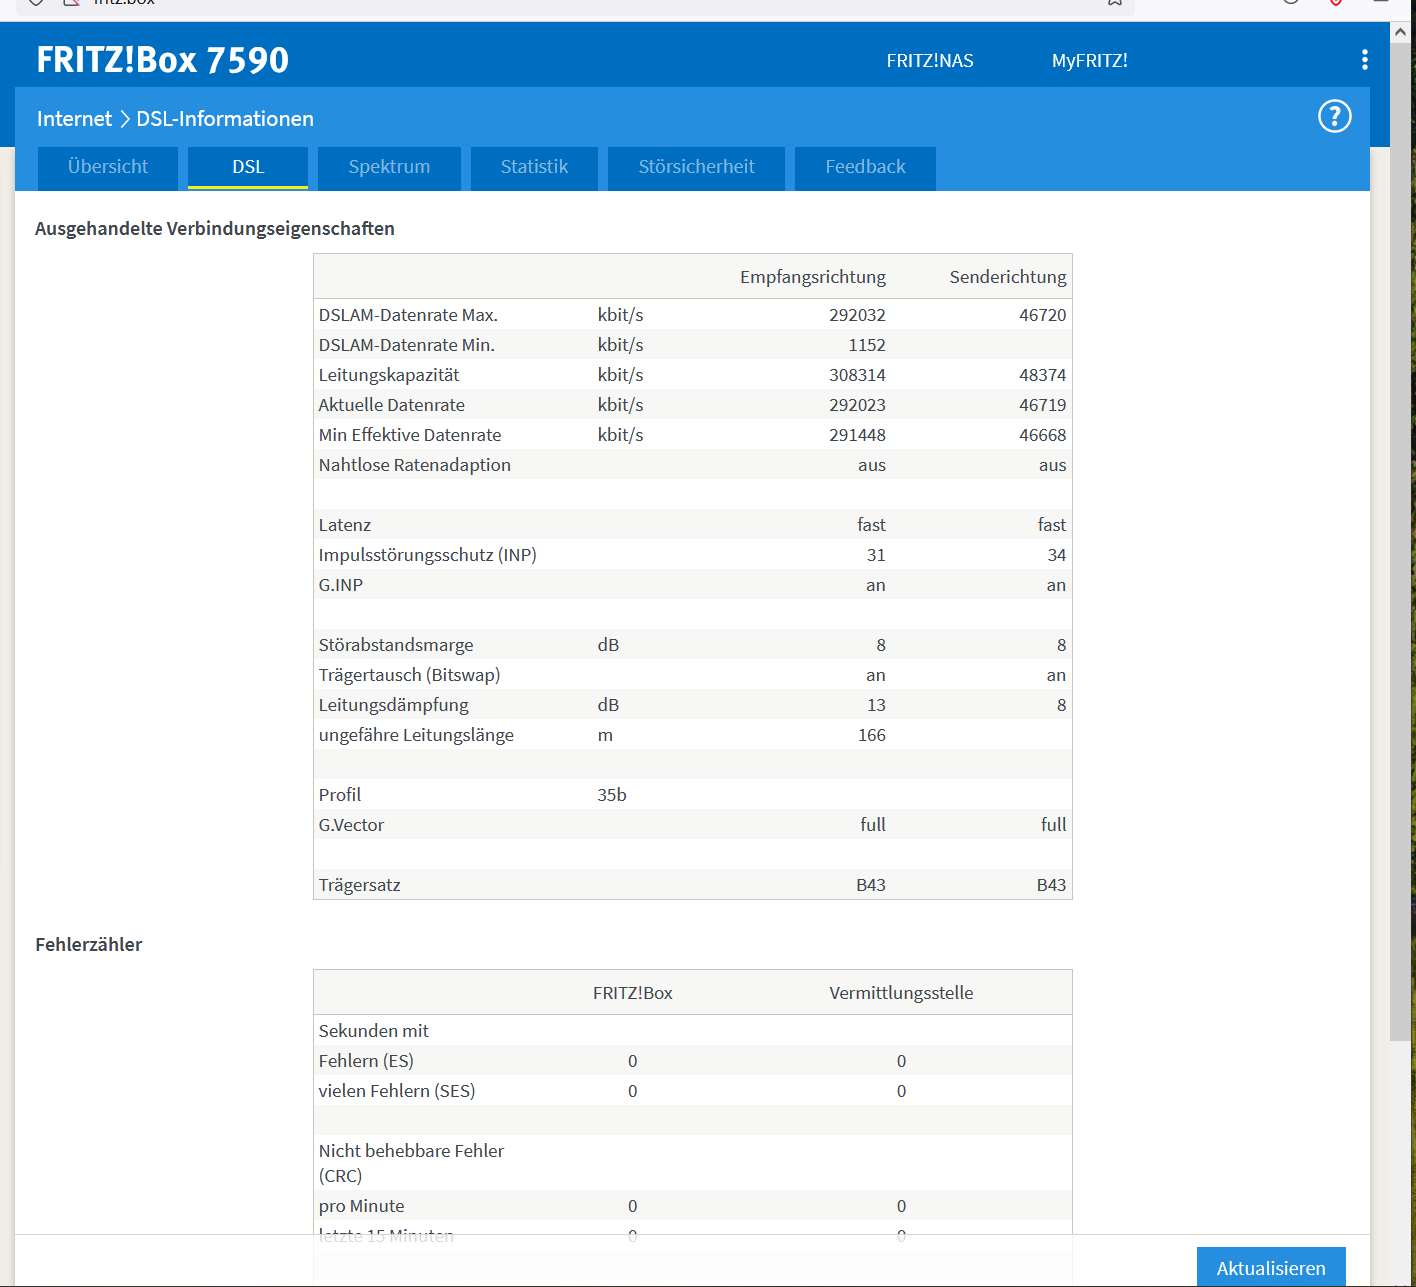Click the INP value 34
This screenshot has height=1287, width=1416.
tap(1057, 555)
